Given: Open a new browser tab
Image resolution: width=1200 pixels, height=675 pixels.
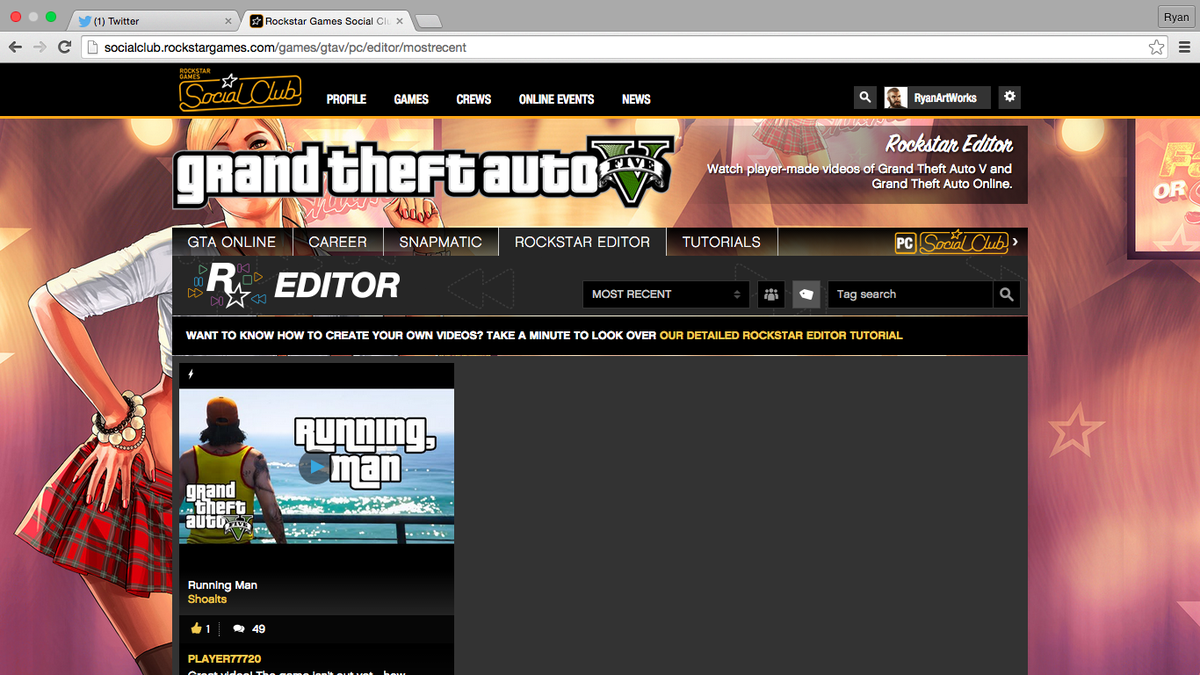Looking at the screenshot, I should (x=428, y=21).
